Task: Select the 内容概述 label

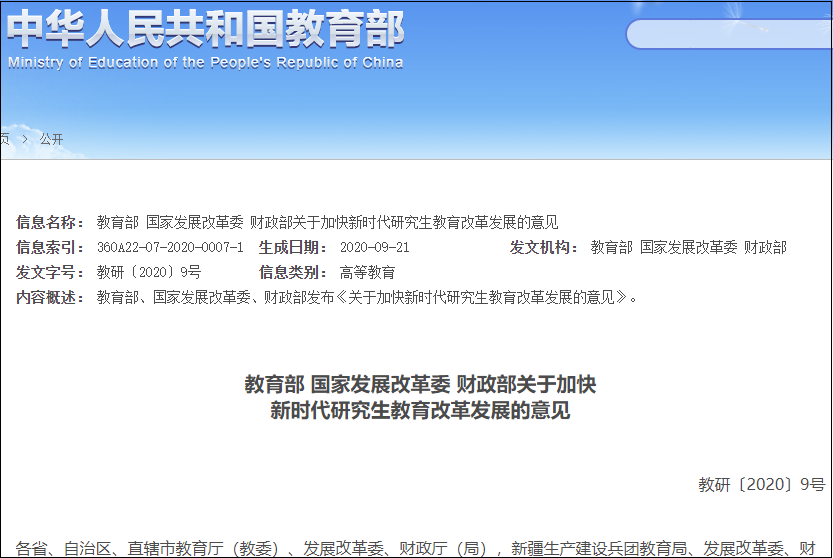Action: (50, 297)
